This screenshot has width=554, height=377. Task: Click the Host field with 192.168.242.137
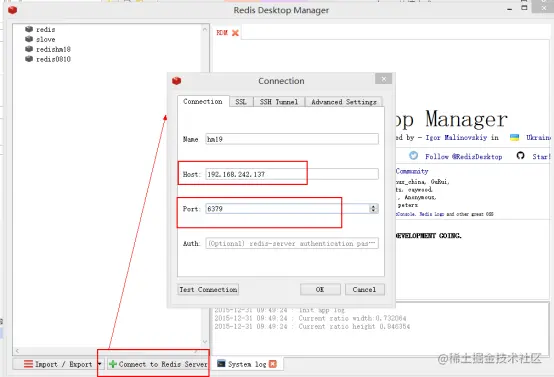tap(292, 174)
